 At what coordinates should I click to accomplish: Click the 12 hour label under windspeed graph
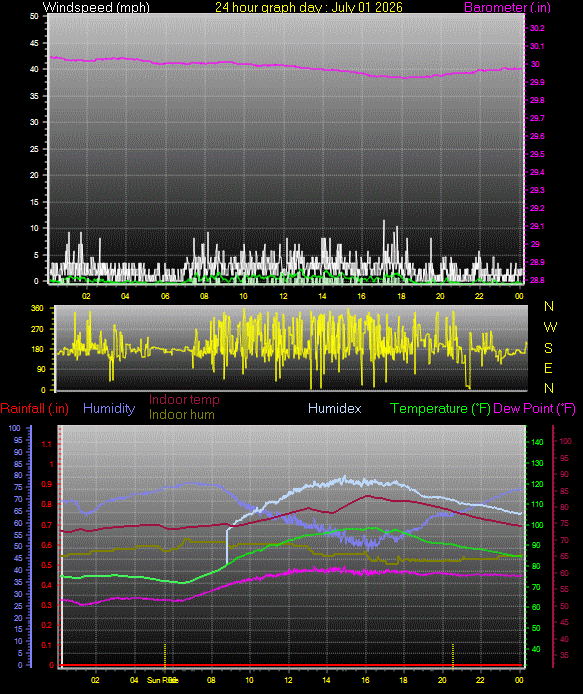point(283,296)
